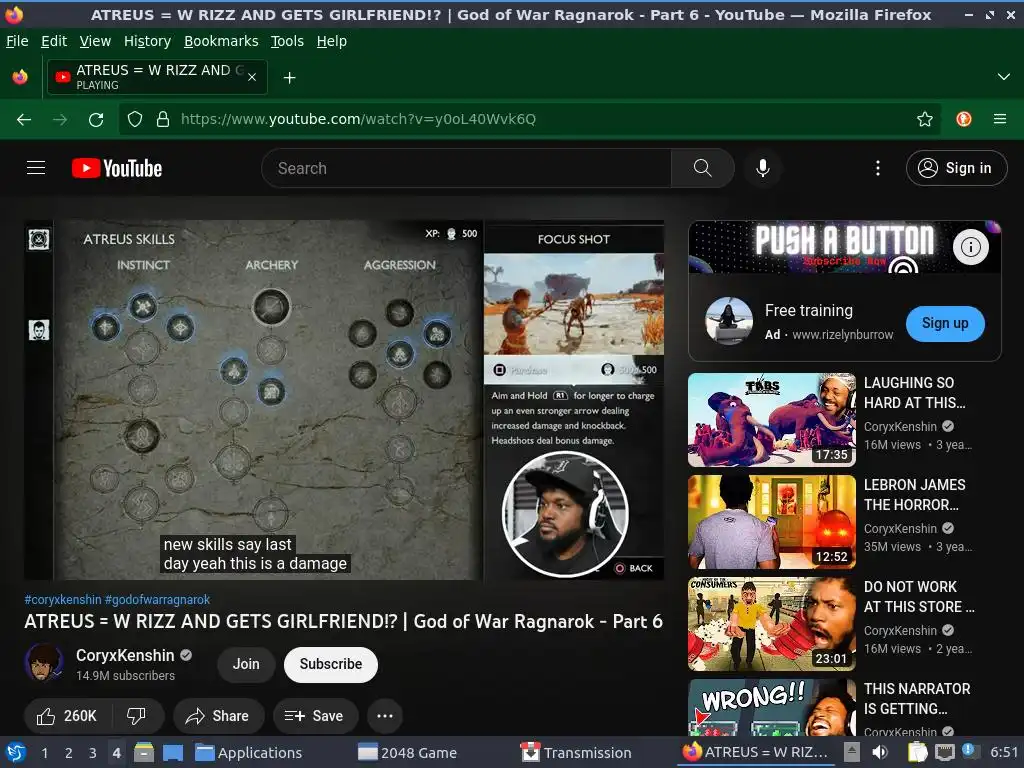Start voice search with microphone
Viewport: 1024px width, 768px height.
click(762, 168)
